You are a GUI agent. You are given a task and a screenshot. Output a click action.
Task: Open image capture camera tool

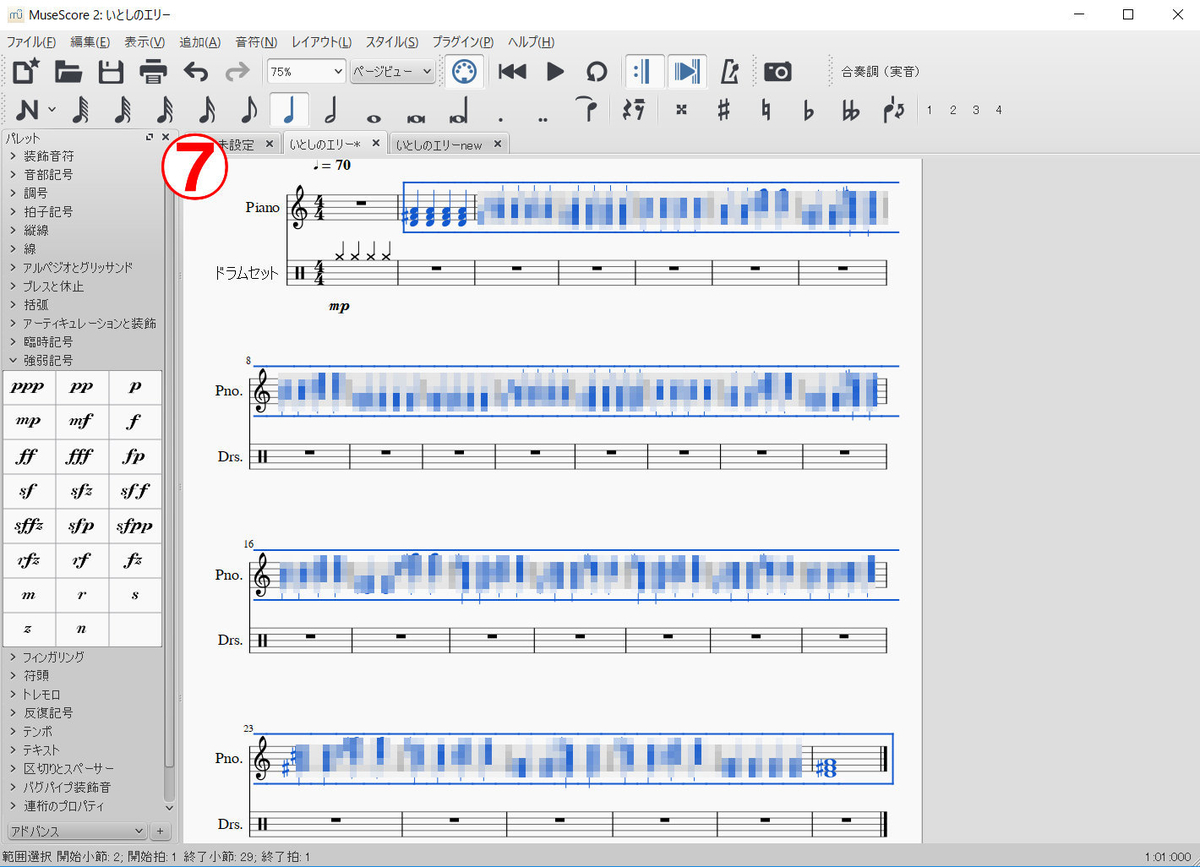tap(778, 71)
